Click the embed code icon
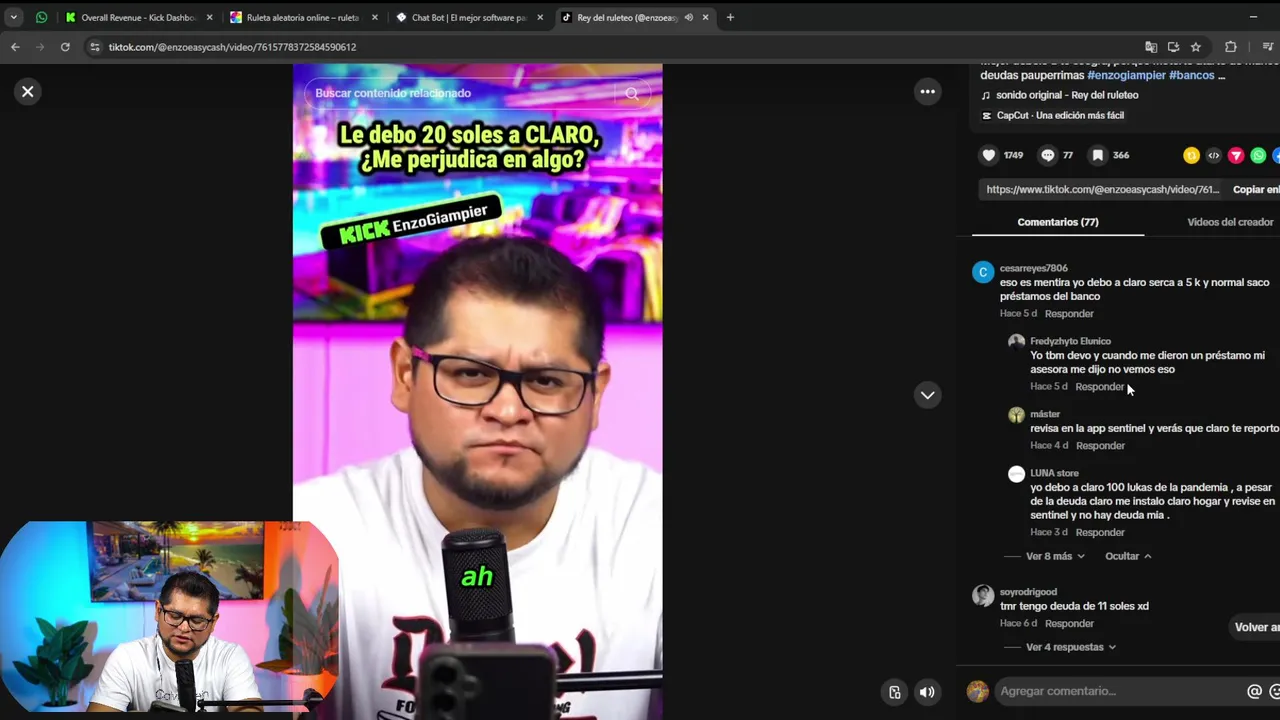 tap(1213, 155)
